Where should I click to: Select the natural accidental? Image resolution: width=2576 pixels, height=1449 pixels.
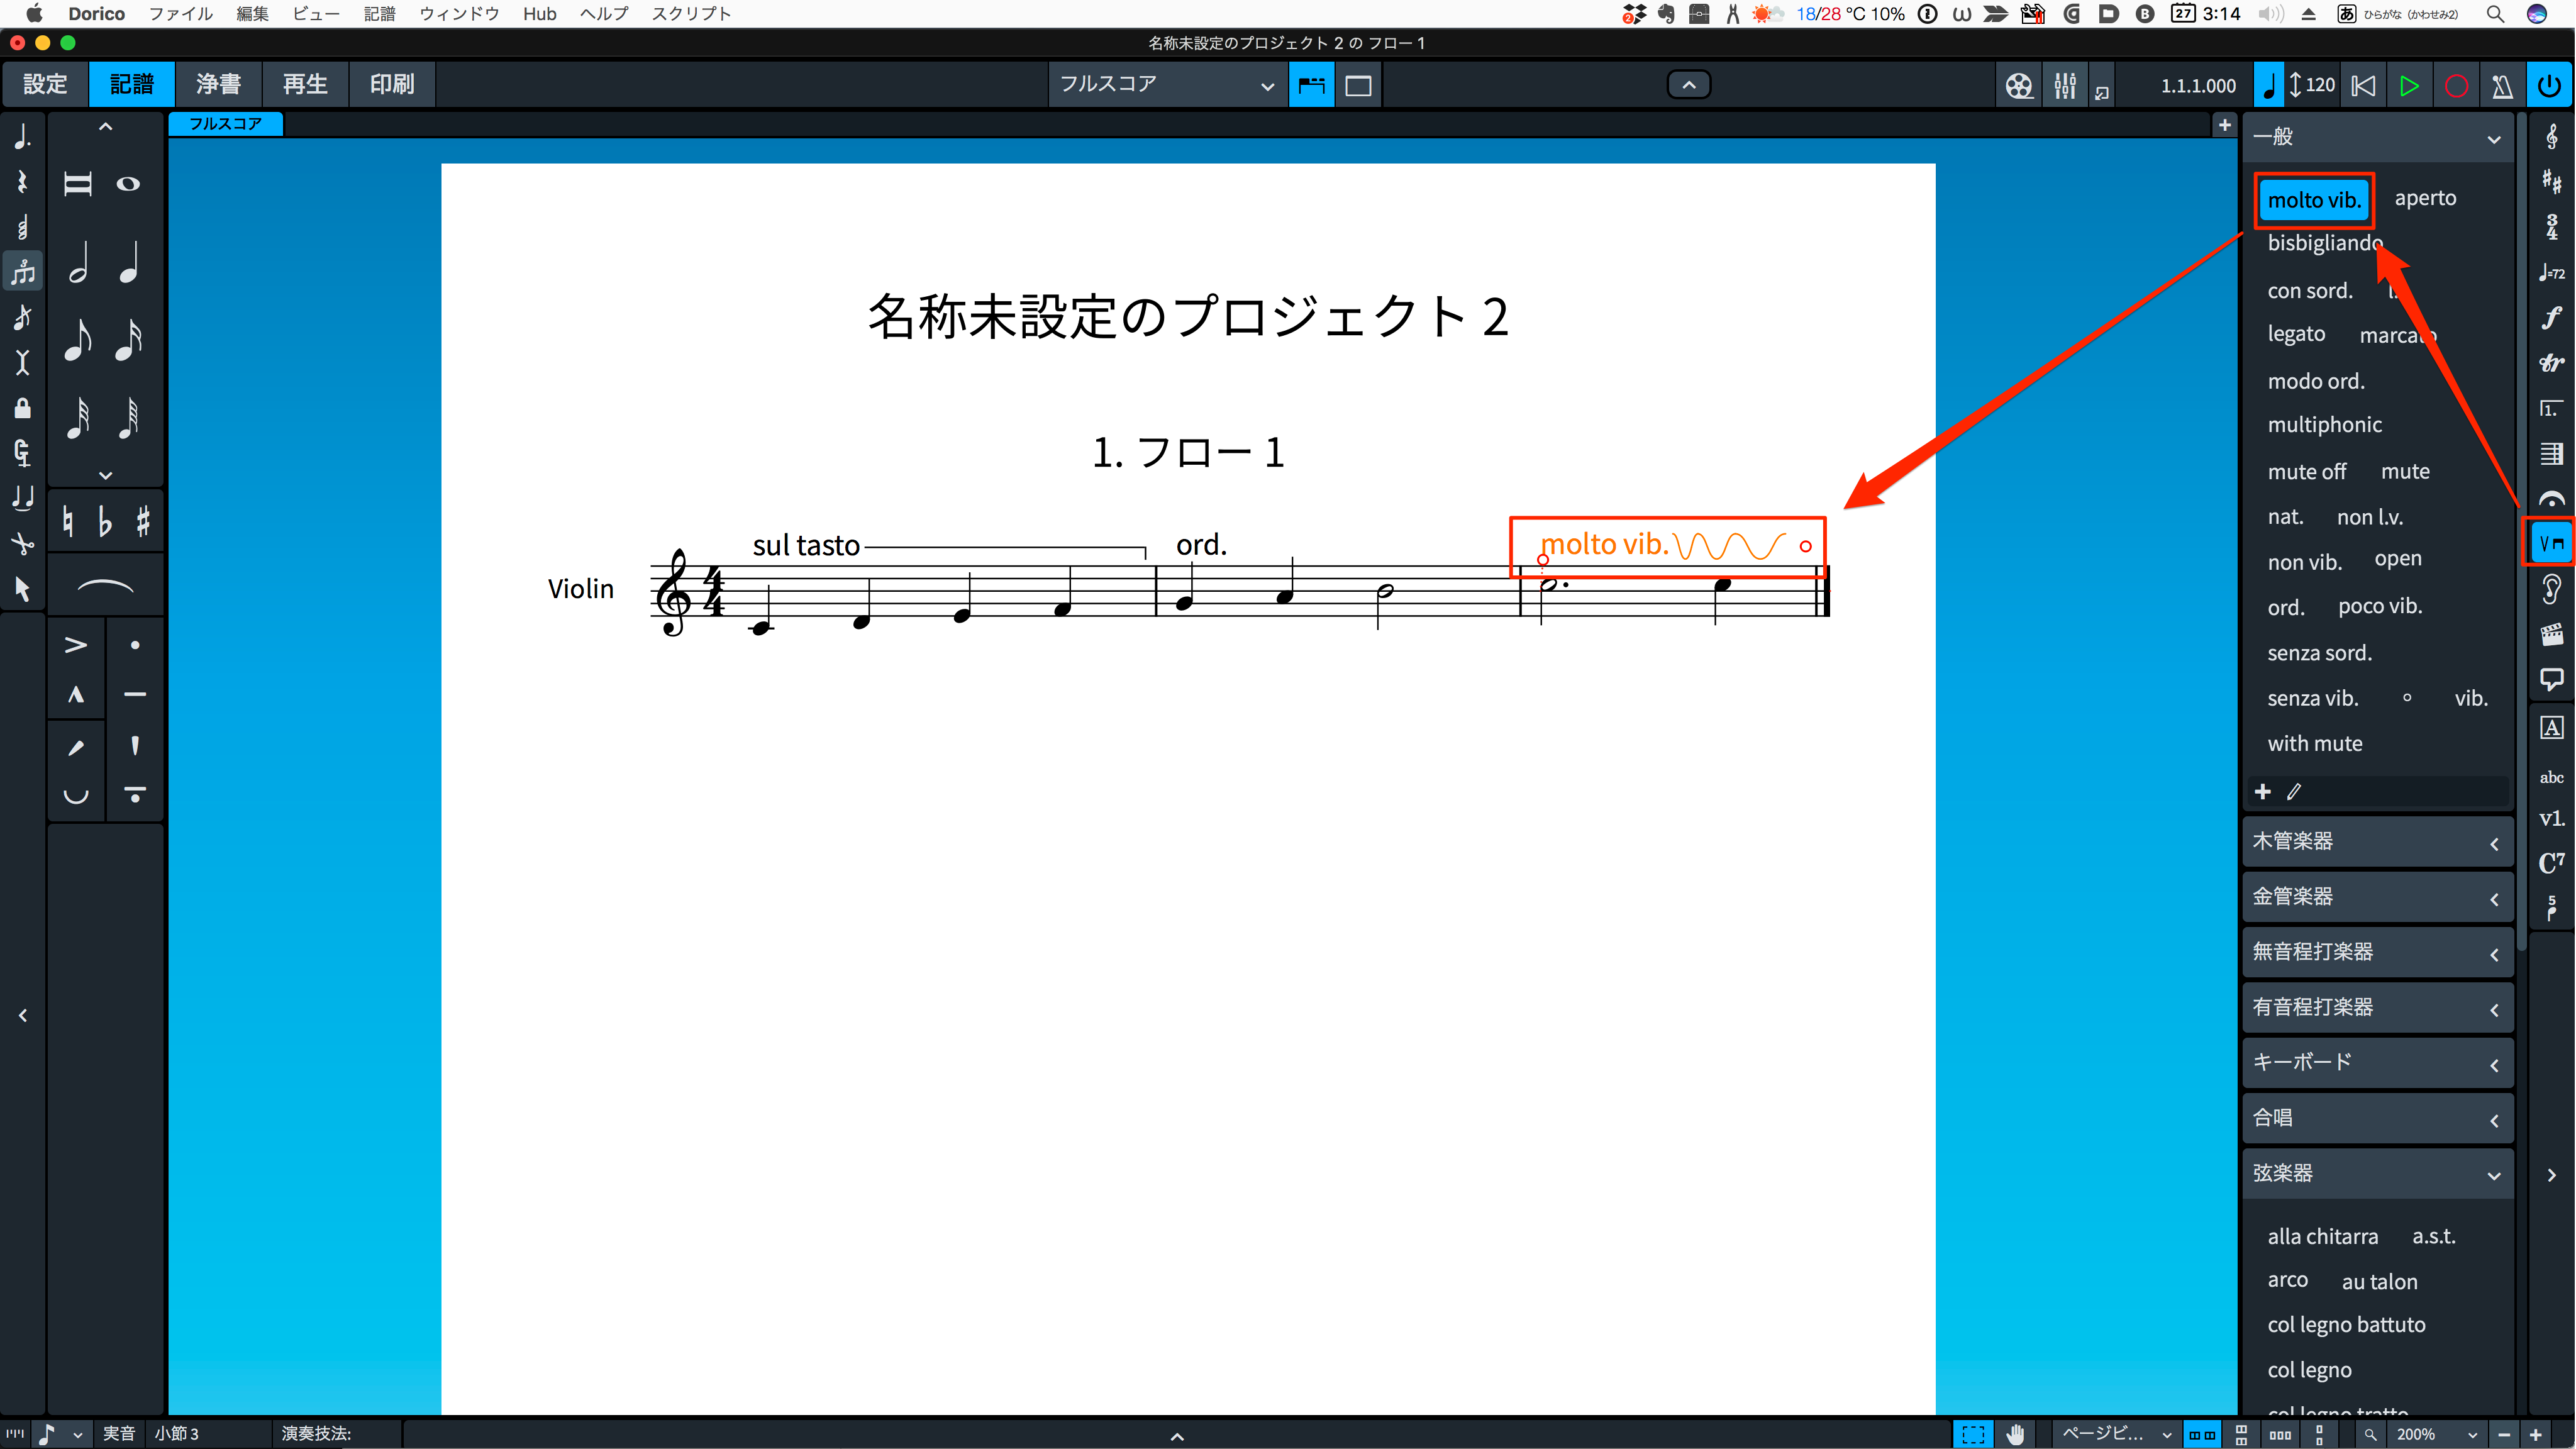click(x=68, y=521)
